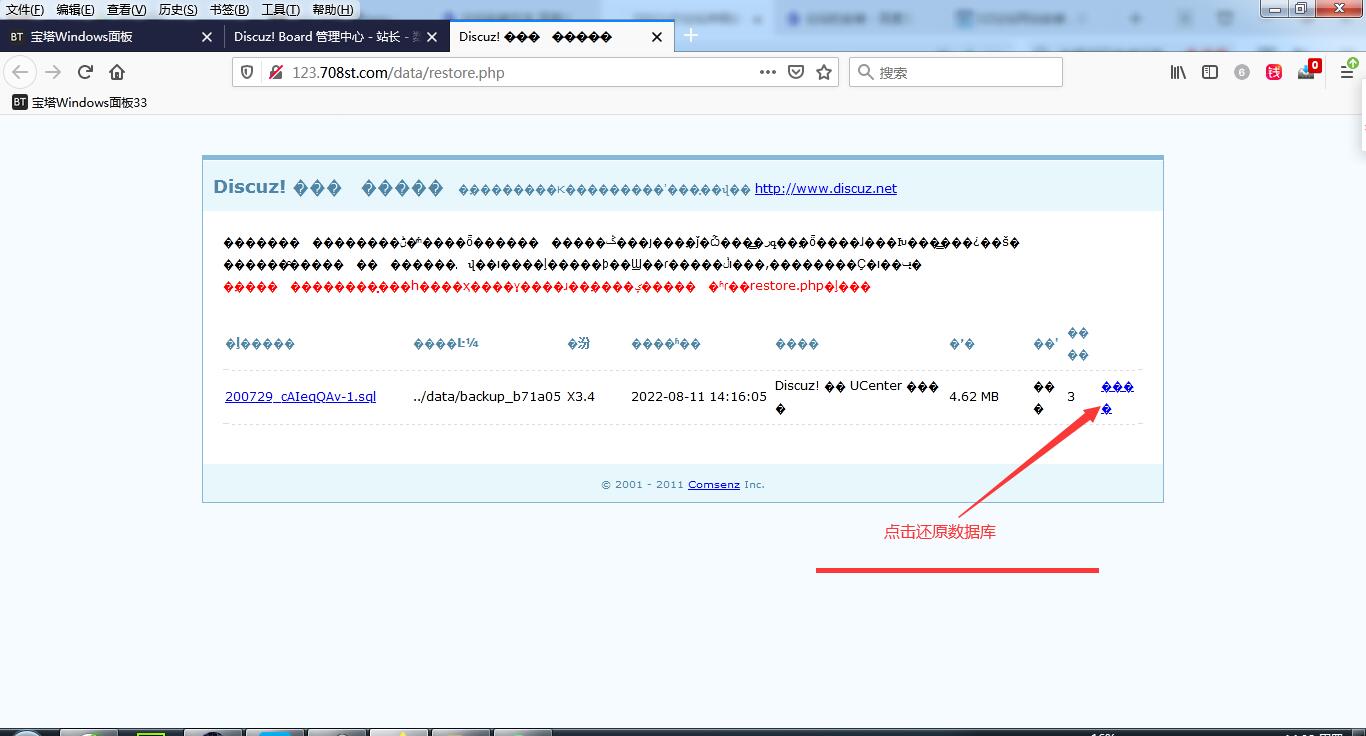Open the Firefox hamburger menu
This screenshot has height=736, width=1366.
[x=1347, y=72]
